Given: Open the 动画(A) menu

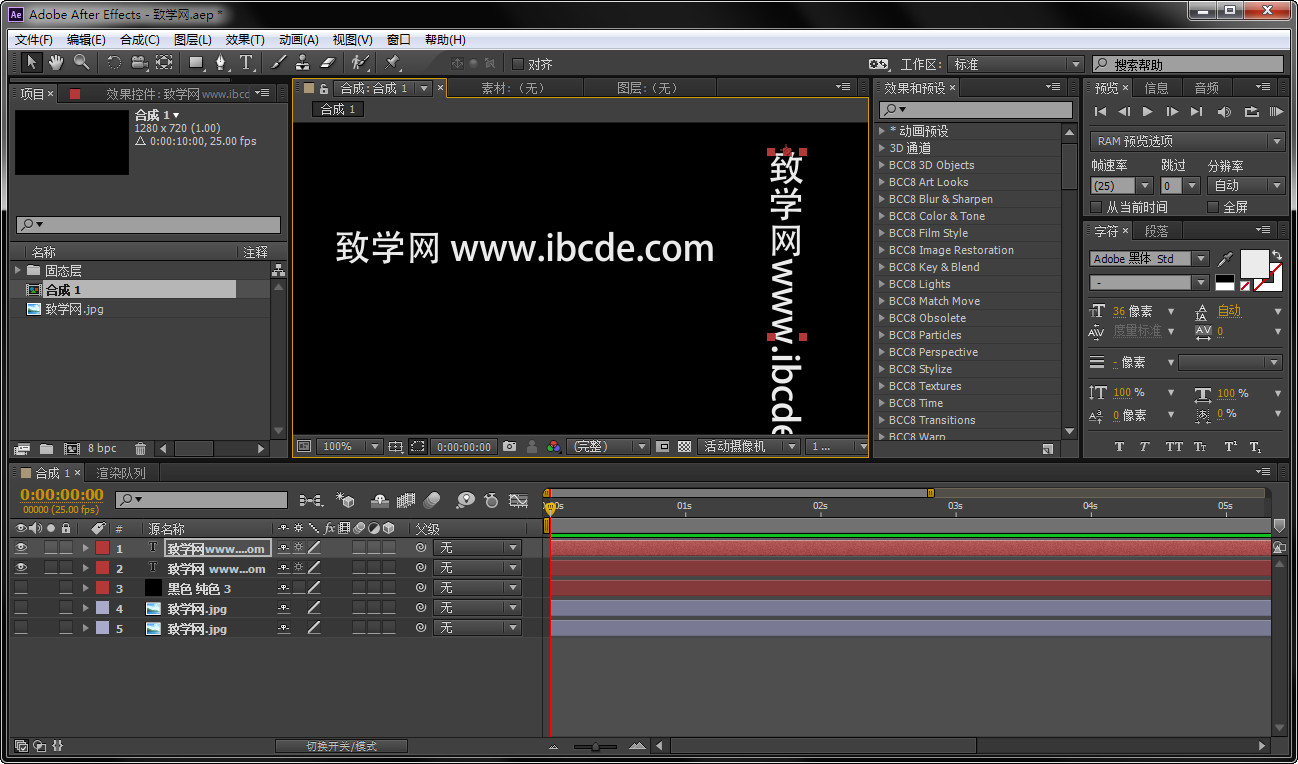Looking at the screenshot, I should click(299, 40).
